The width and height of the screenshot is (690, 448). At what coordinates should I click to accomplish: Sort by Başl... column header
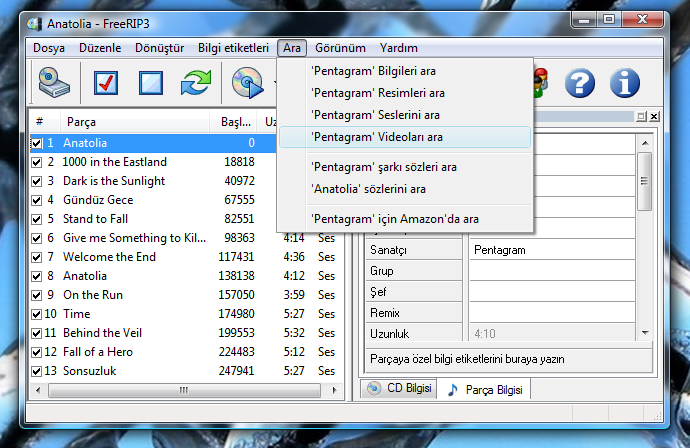click(233, 121)
